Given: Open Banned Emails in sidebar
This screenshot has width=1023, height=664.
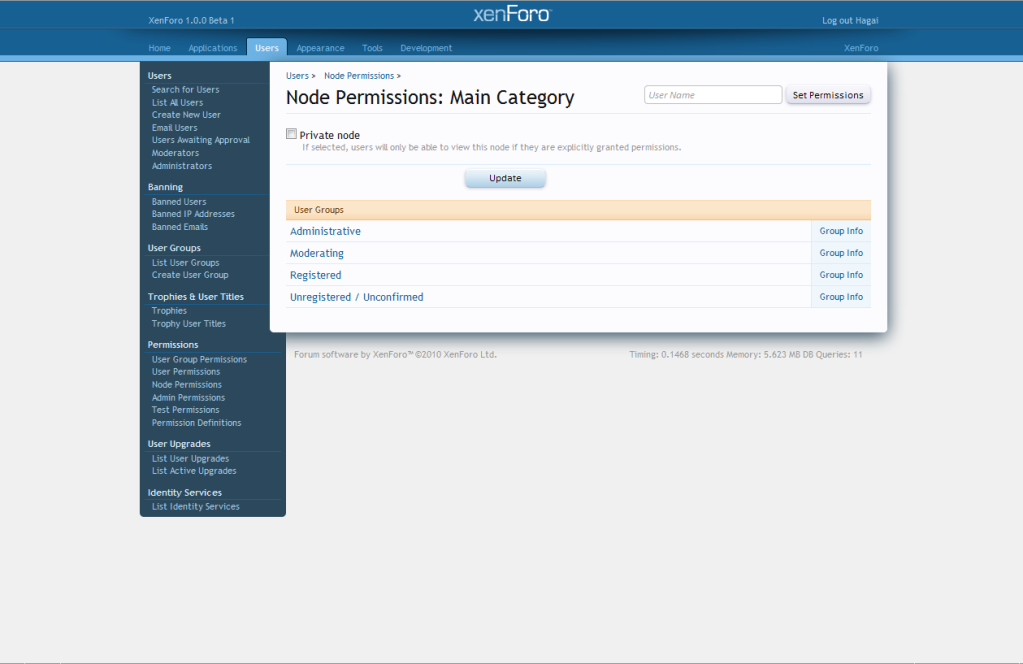Looking at the screenshot, I should (x=180, y=227).
